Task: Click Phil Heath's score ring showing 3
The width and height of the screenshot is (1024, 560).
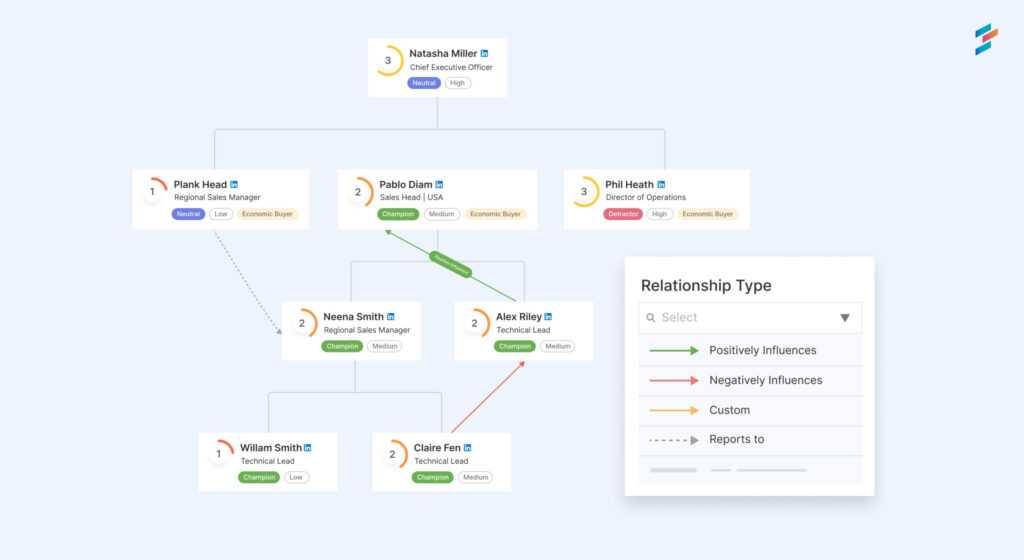Action: pos(584,192)
